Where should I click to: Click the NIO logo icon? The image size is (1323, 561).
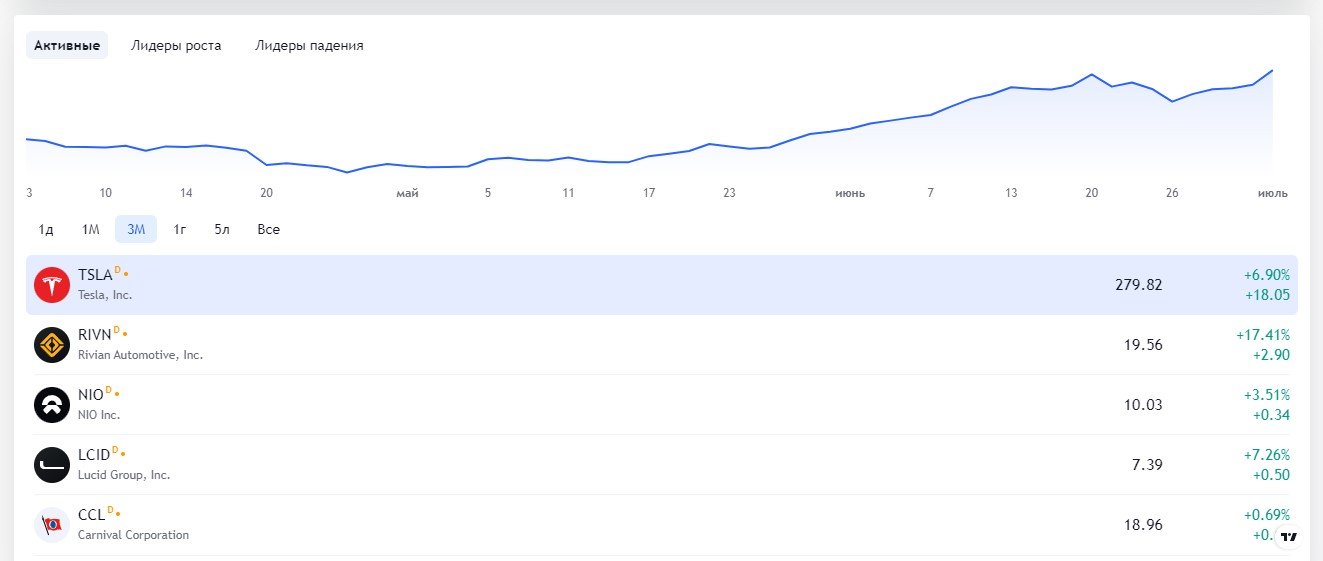coord(52,405)
